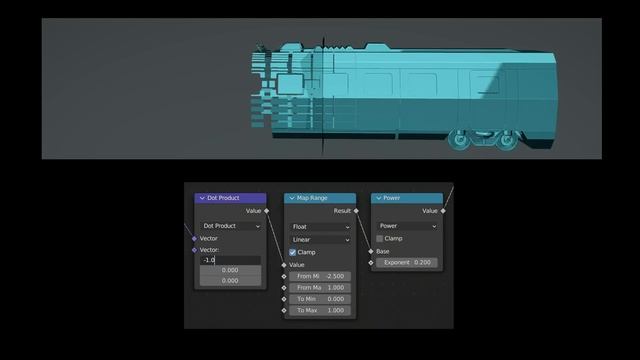Click the Map Range Result output socket

click(x=356, y=211)
